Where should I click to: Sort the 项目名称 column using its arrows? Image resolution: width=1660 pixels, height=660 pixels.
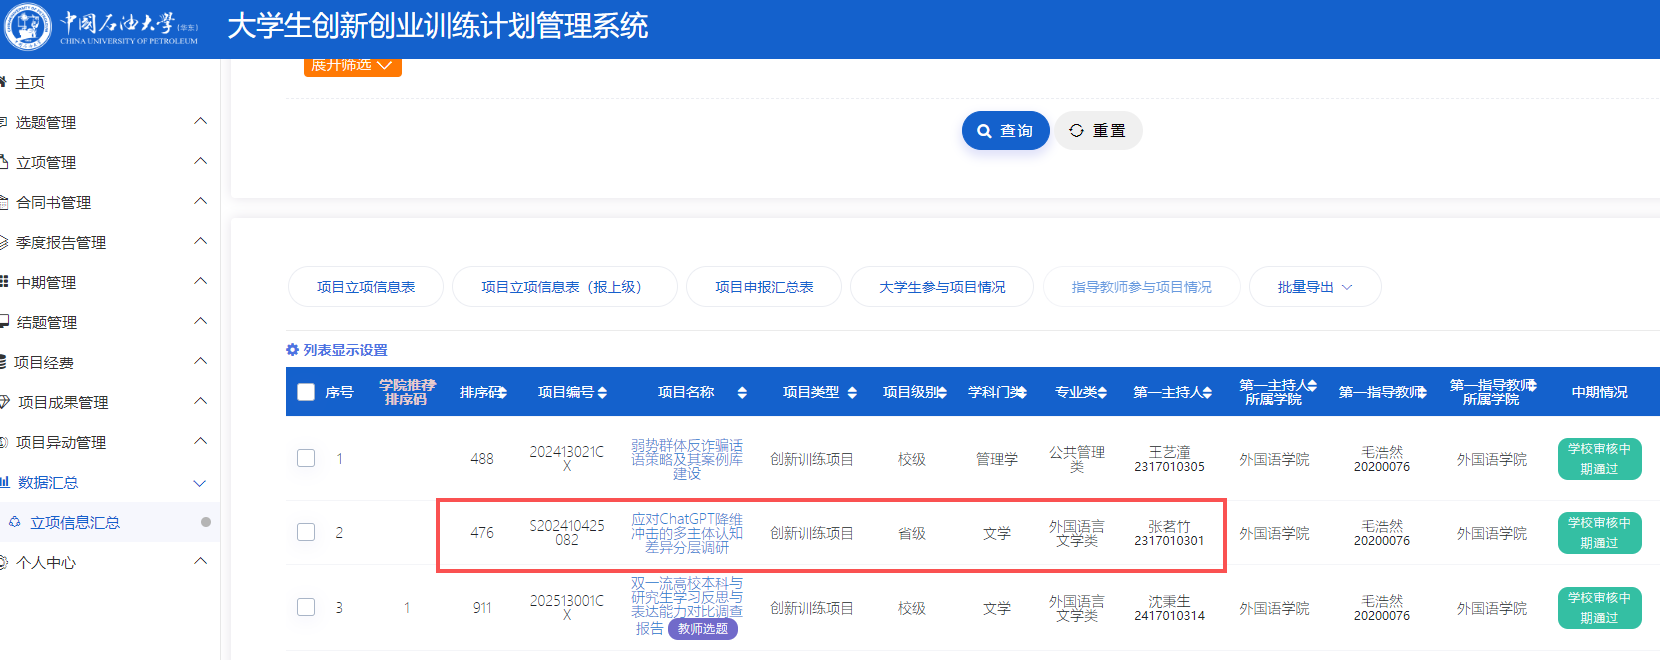click(742, 393)
